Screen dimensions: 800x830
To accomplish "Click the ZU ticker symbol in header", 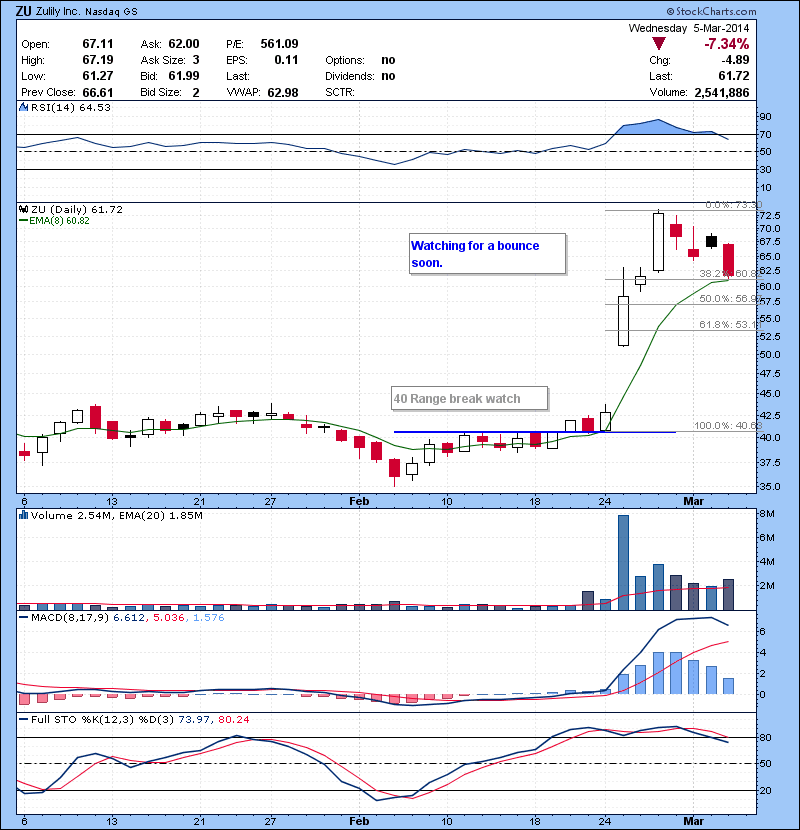I will [x=24, y=11].
